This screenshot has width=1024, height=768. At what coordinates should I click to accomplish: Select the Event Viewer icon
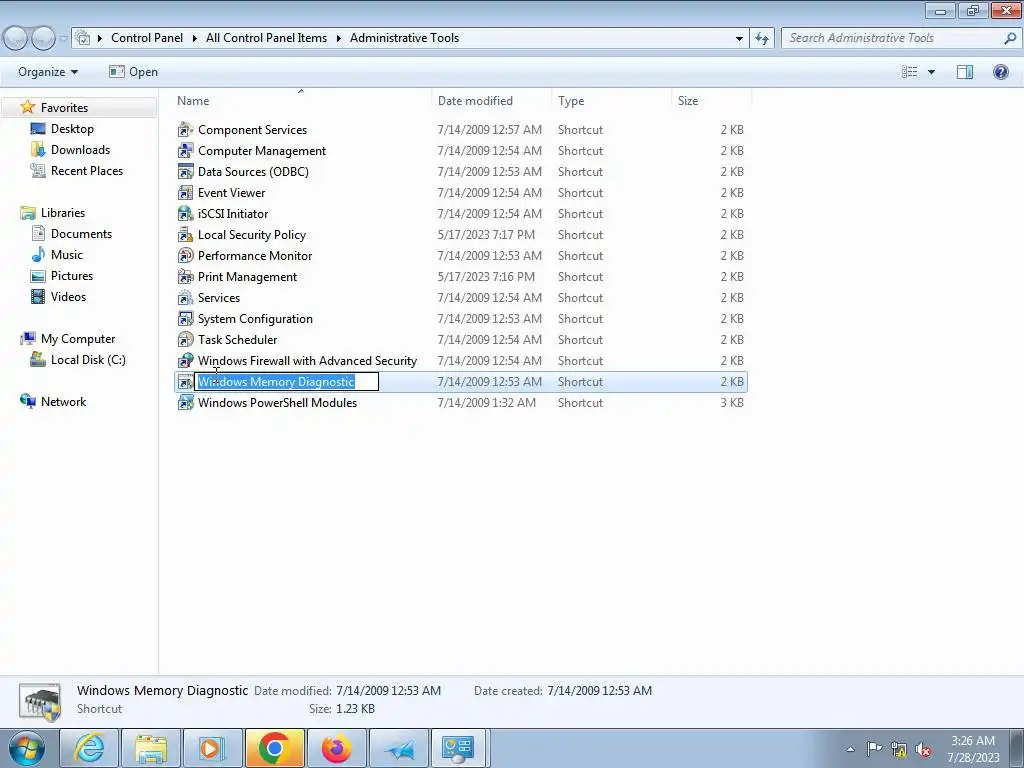pos(185,193)
